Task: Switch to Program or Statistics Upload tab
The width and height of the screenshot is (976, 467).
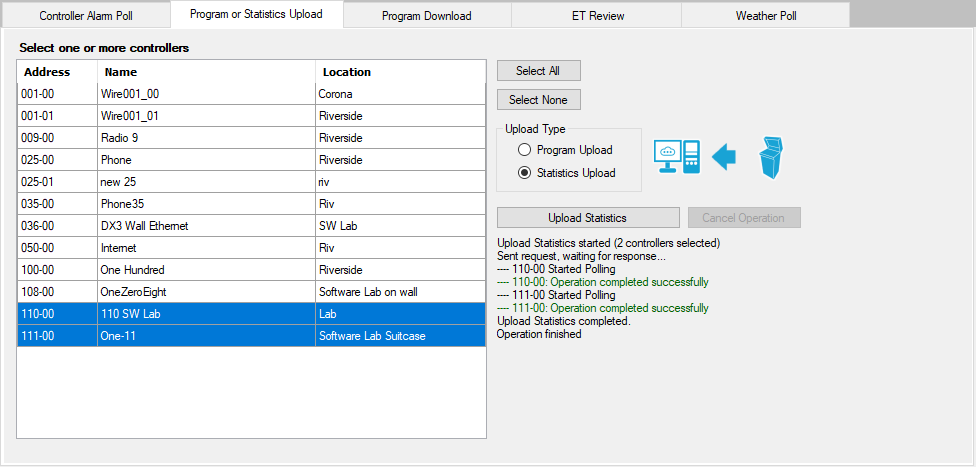Action: (256, 14)
